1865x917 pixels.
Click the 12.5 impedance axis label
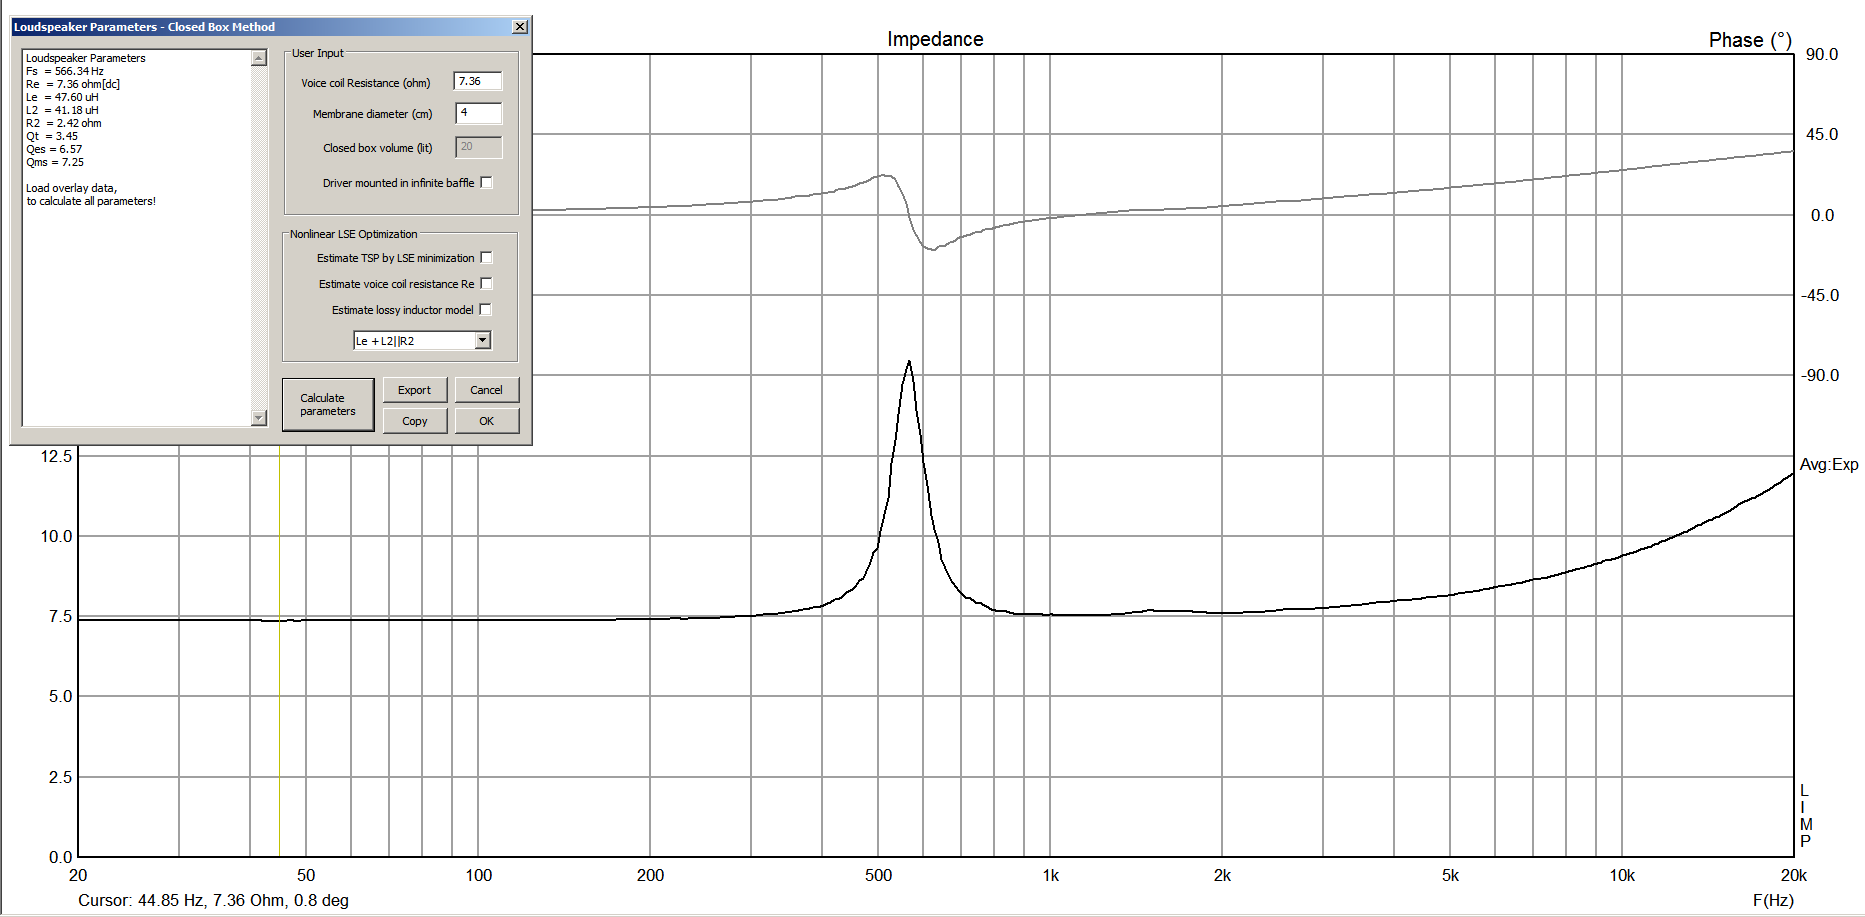coord(56,456)
